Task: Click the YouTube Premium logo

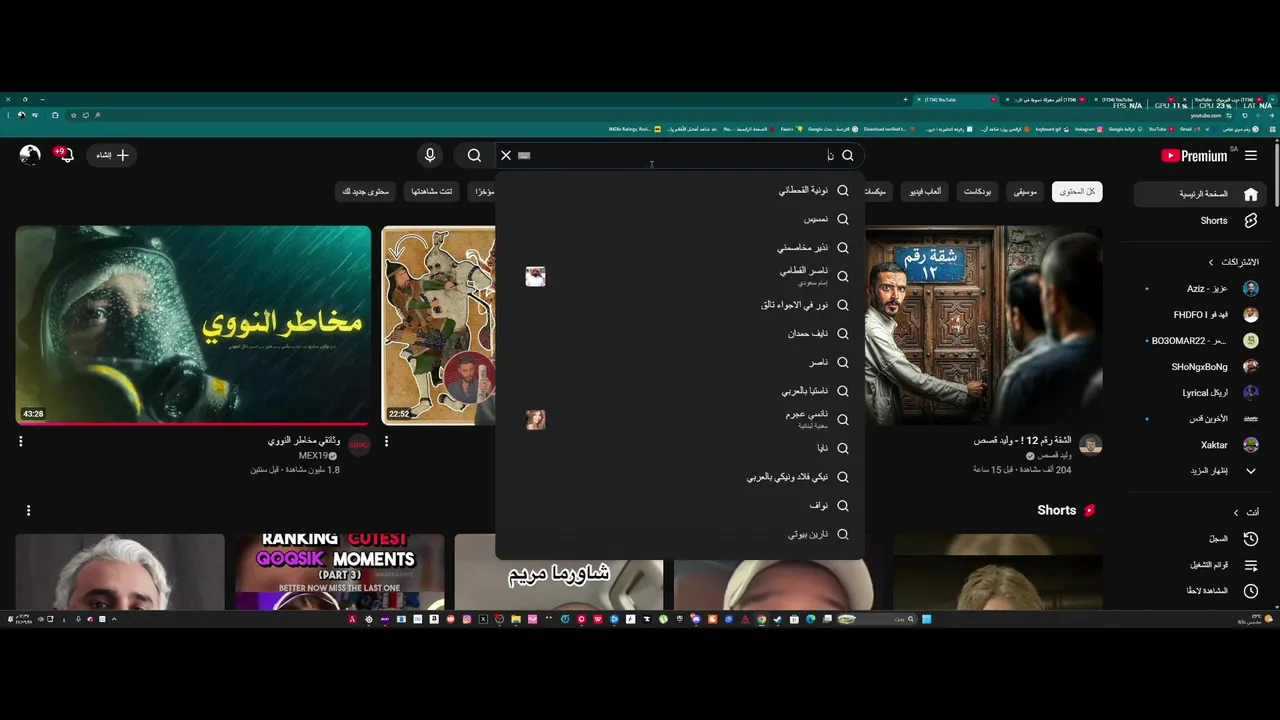Action: [1193, 155]
